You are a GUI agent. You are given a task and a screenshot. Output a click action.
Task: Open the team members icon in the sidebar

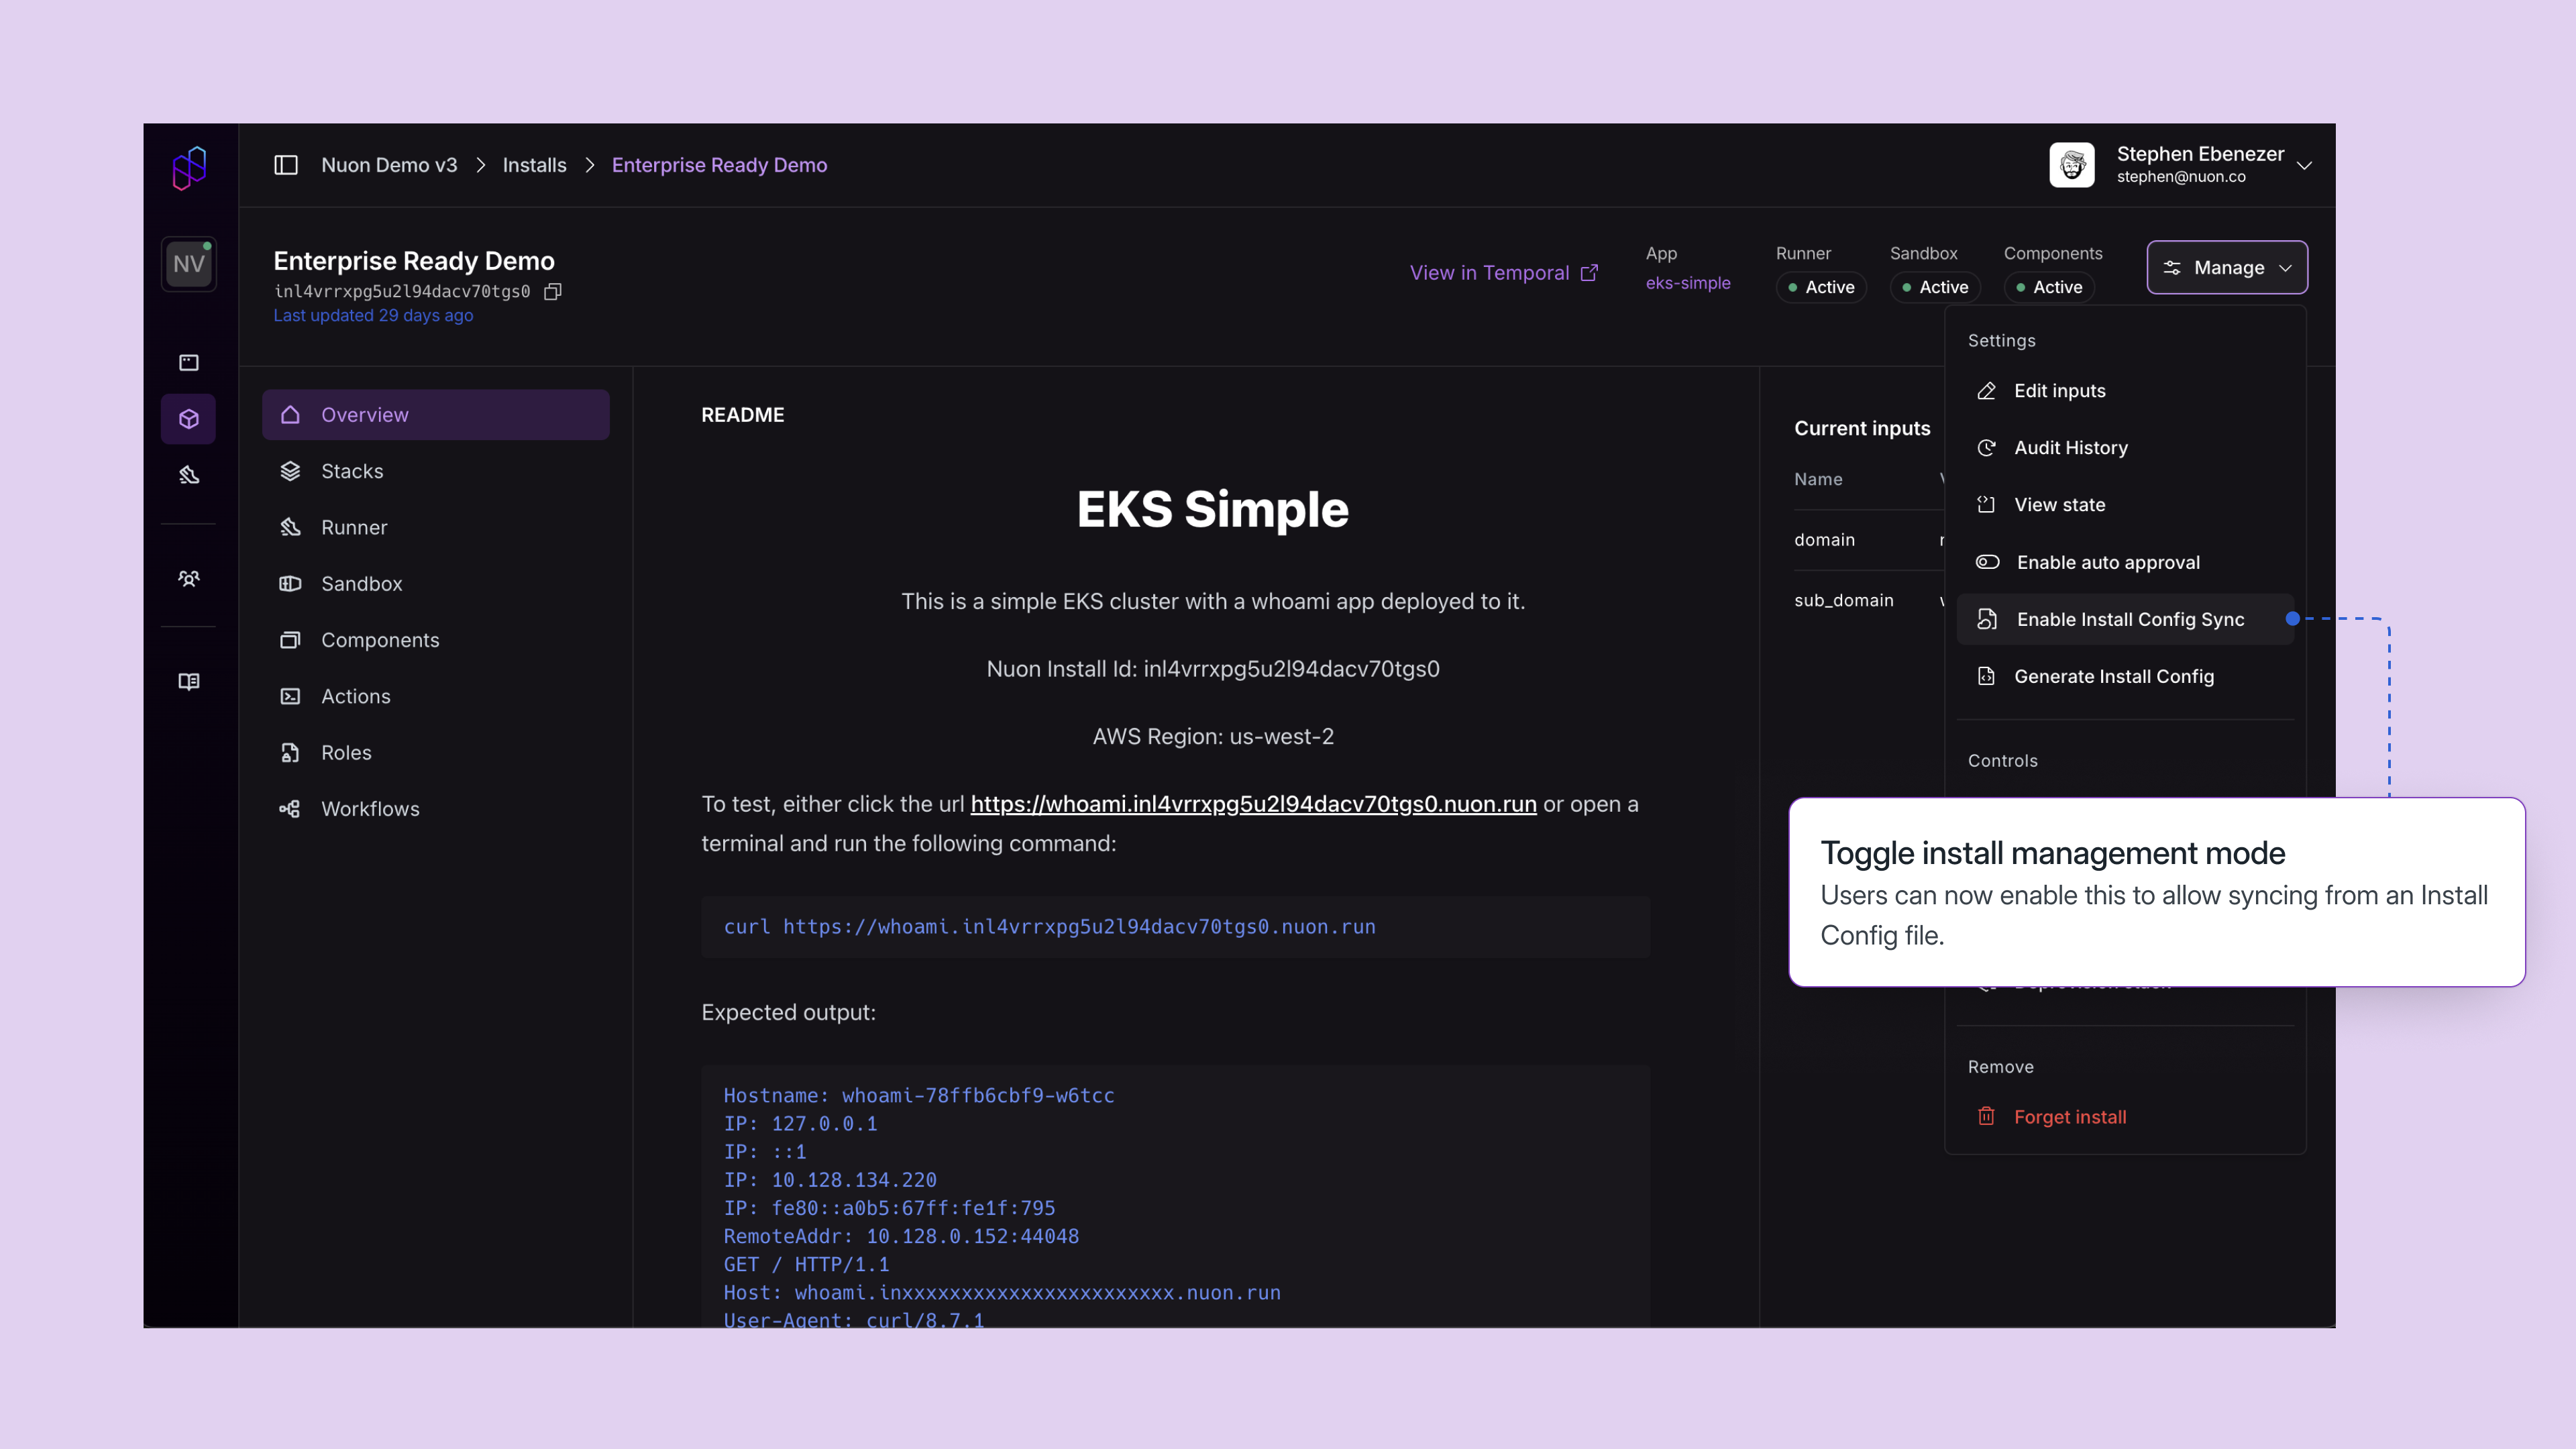189,577
